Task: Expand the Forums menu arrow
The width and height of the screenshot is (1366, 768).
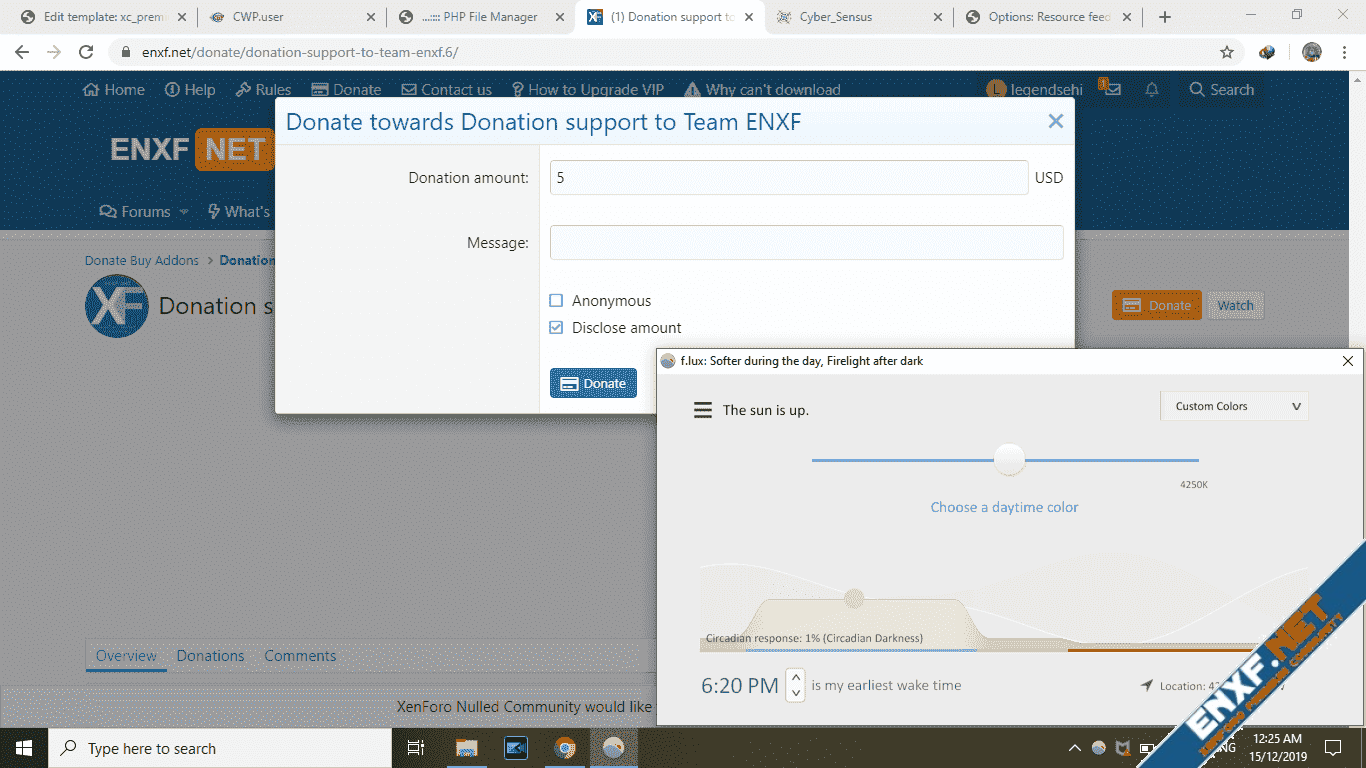Action: coord(183,212)
